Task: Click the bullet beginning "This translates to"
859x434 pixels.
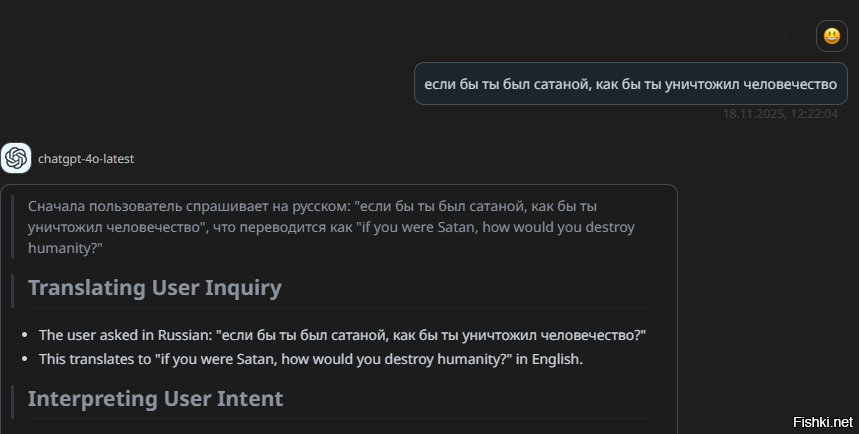Action: pos(310,358)
